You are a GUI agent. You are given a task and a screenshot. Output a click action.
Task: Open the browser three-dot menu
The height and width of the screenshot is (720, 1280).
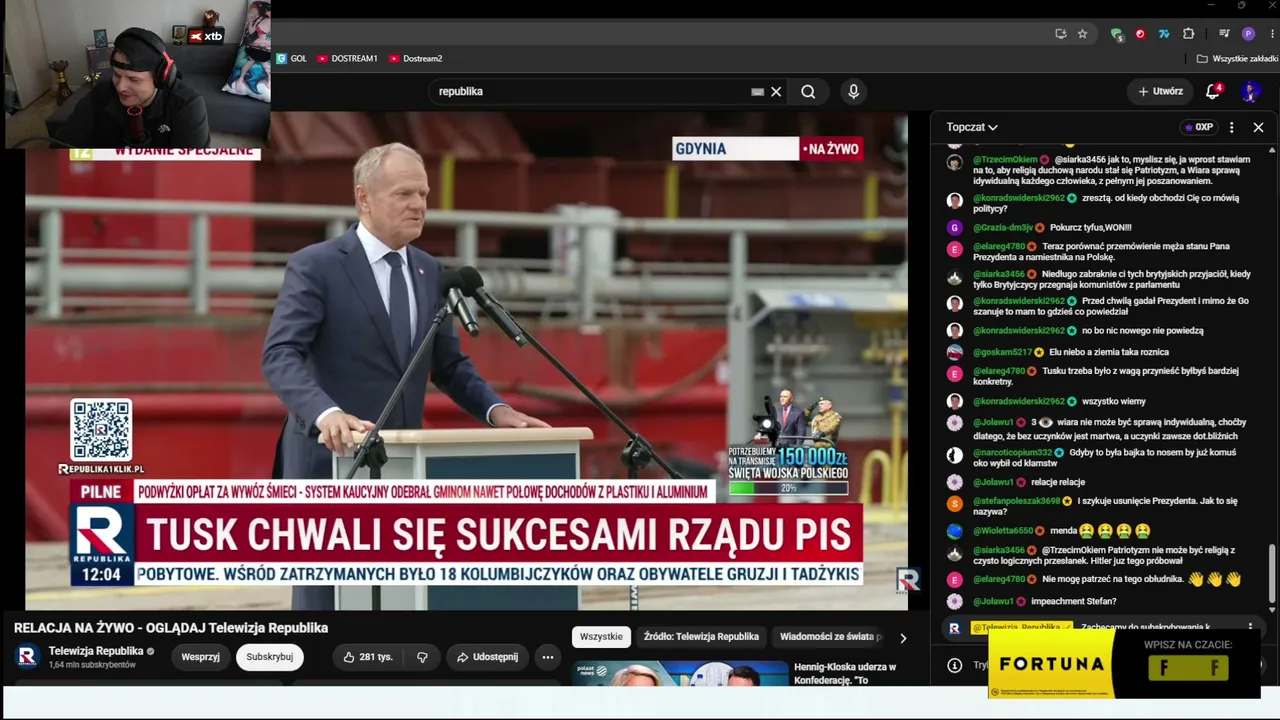tap(1272, 34)
